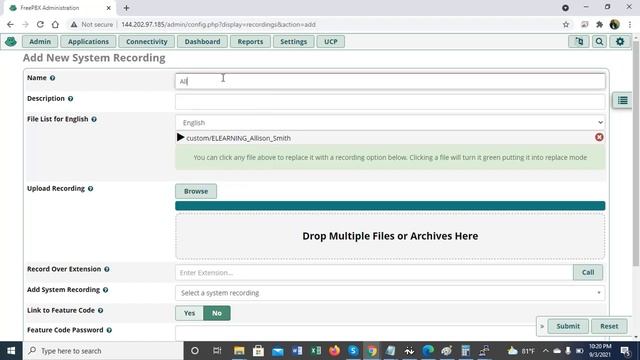
Task: Open the search magnifier in the top bar
Action: (x=599, y=41)
